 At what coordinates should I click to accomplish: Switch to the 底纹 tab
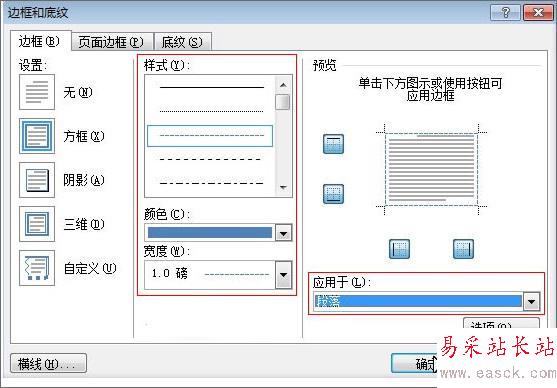coord(182,42)
